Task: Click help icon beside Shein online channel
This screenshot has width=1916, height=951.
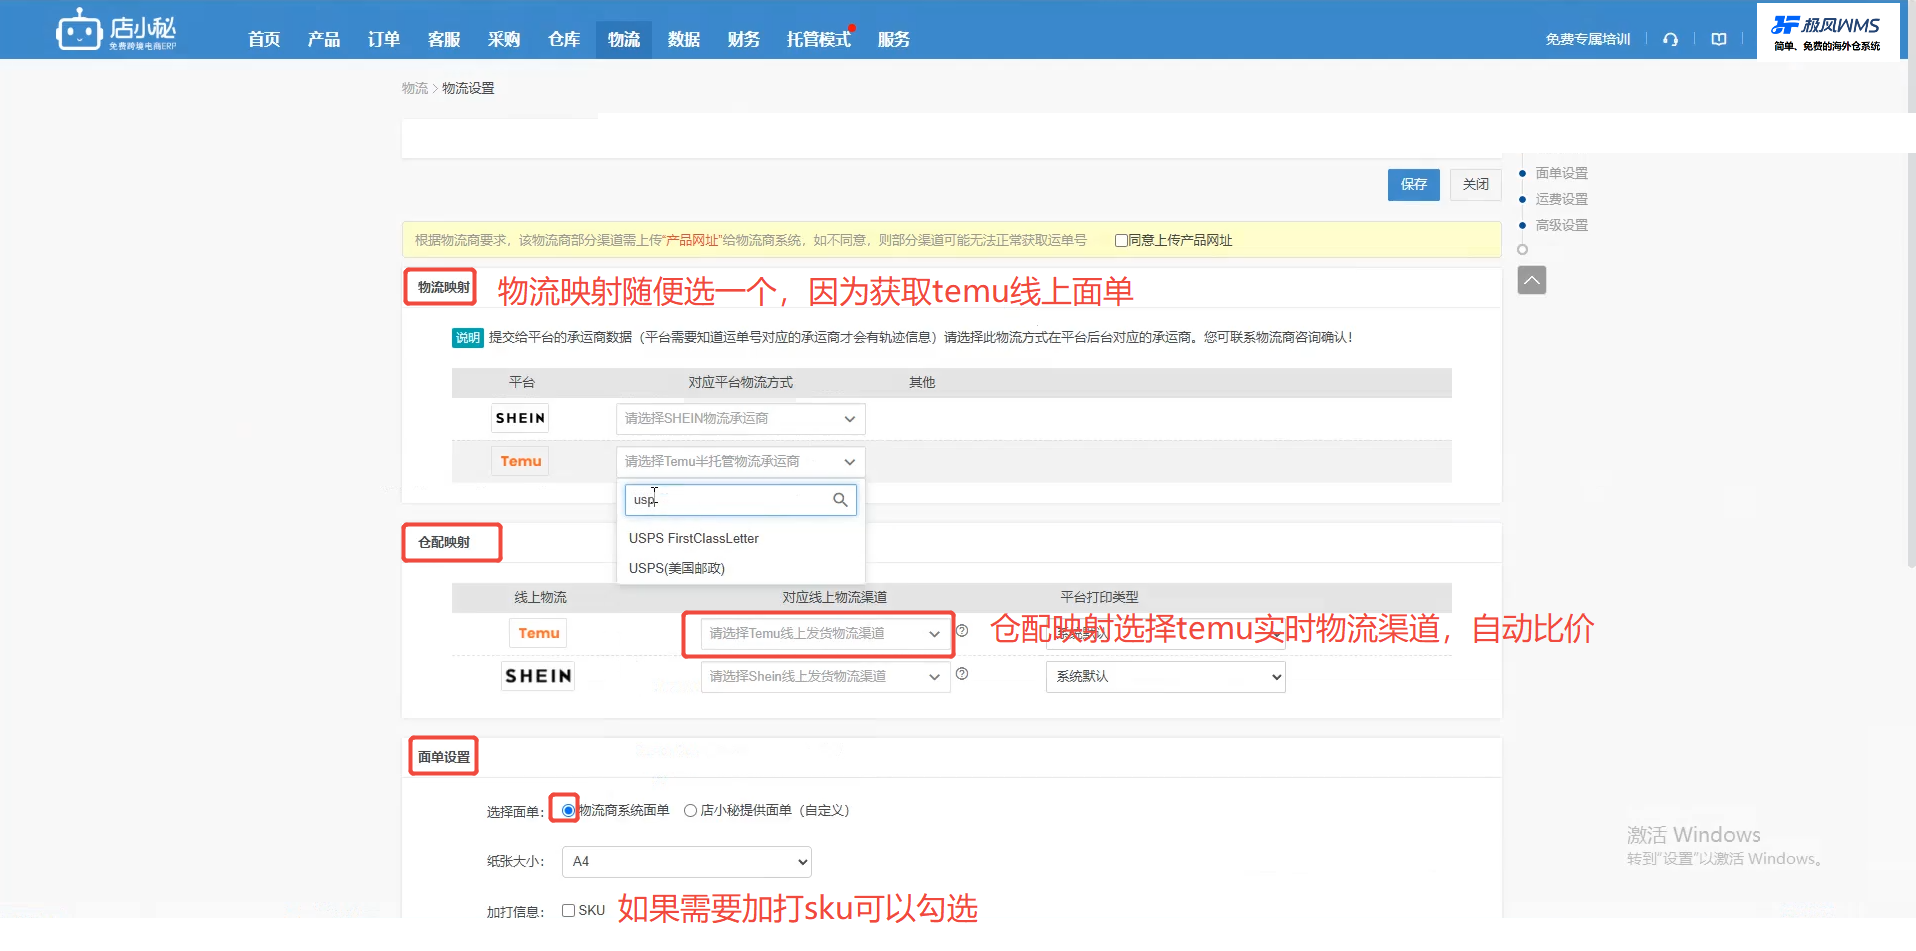Action: 962,674
